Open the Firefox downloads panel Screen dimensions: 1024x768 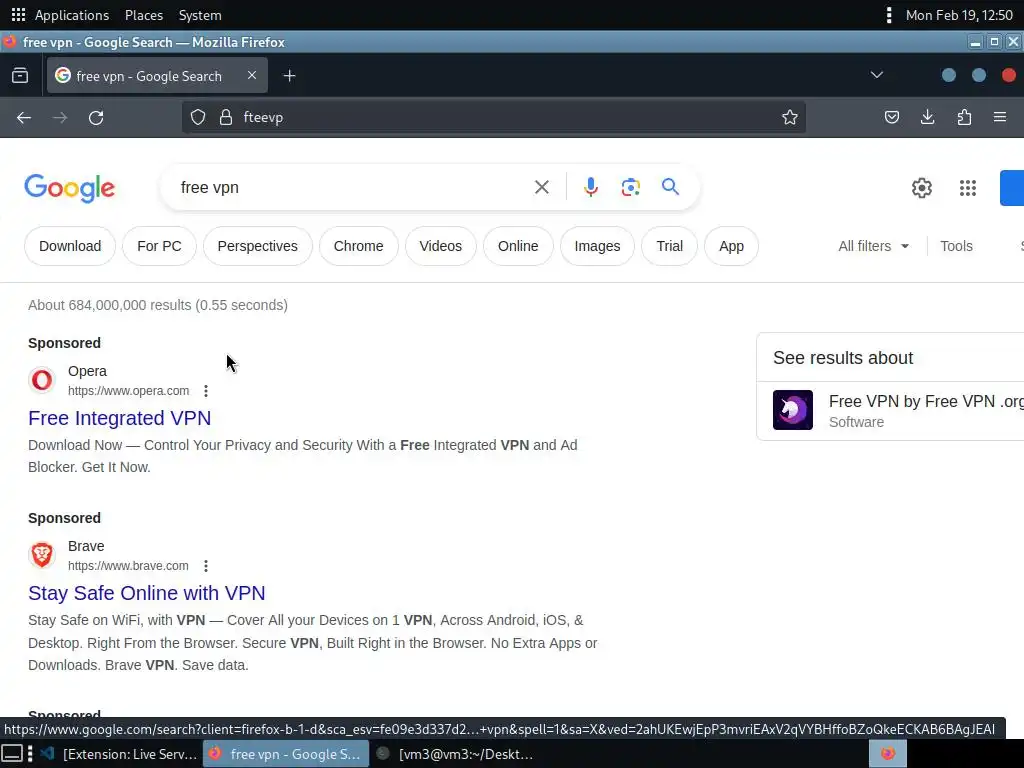(927, 118)
